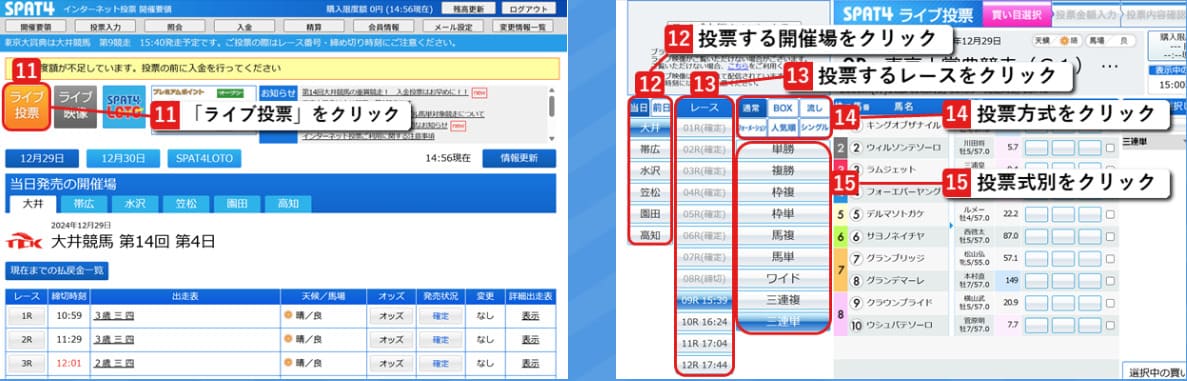This screenshot has height=381, width=1187.
Task: Choose the 三連複 bet type
Action: tap(784, 300)
